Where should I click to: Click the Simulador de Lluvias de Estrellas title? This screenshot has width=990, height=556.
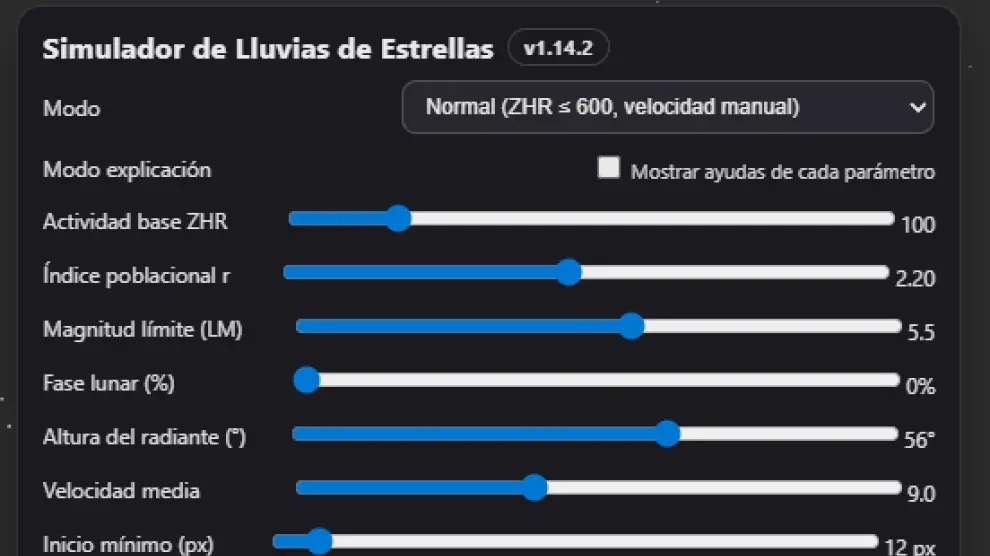click(x=267, y=49)
